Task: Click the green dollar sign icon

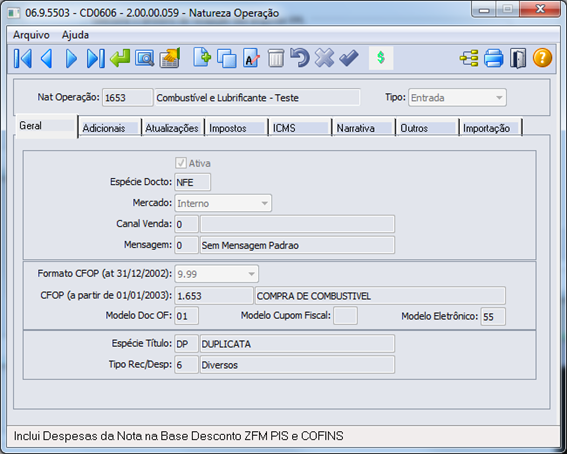Action: tap(381, 58)
